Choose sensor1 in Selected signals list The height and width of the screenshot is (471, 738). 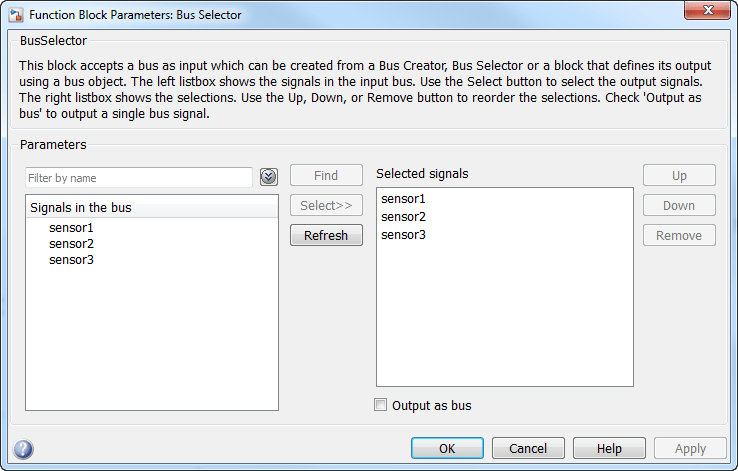point(403,199)
